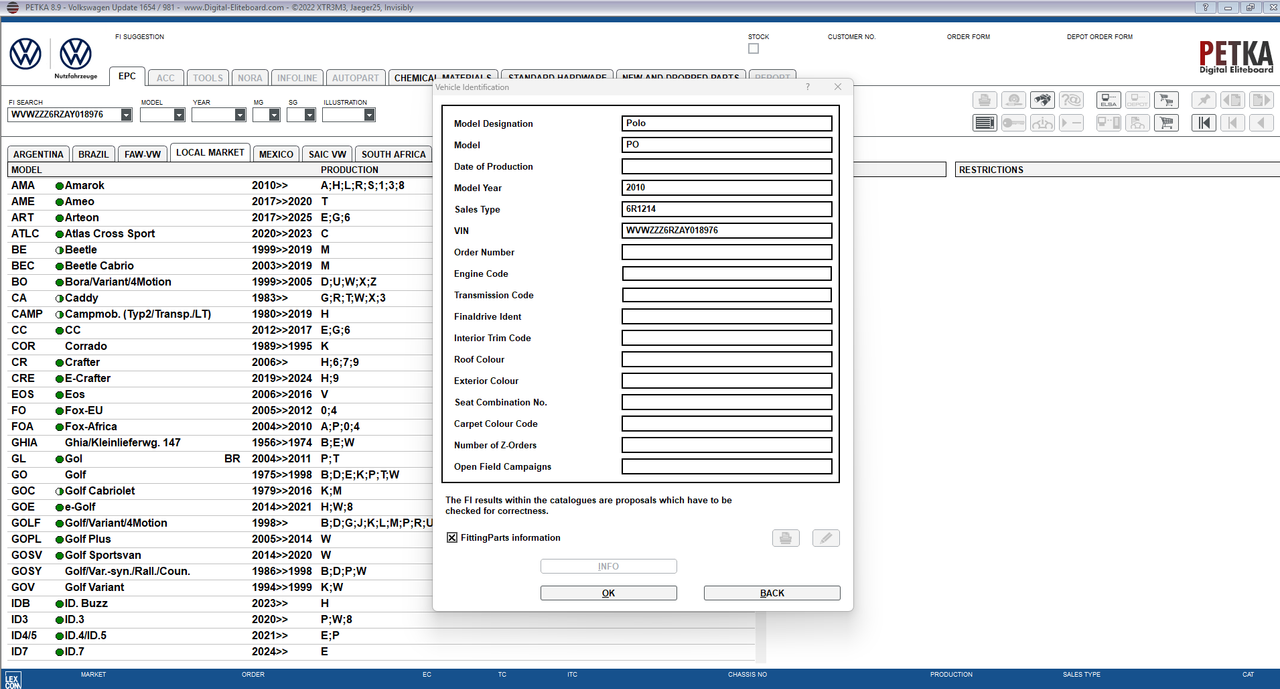Select the Atlas Cross Sport row
This screenshot has height=689, width=1280.
pyautogui.click(x=220, y=234)
